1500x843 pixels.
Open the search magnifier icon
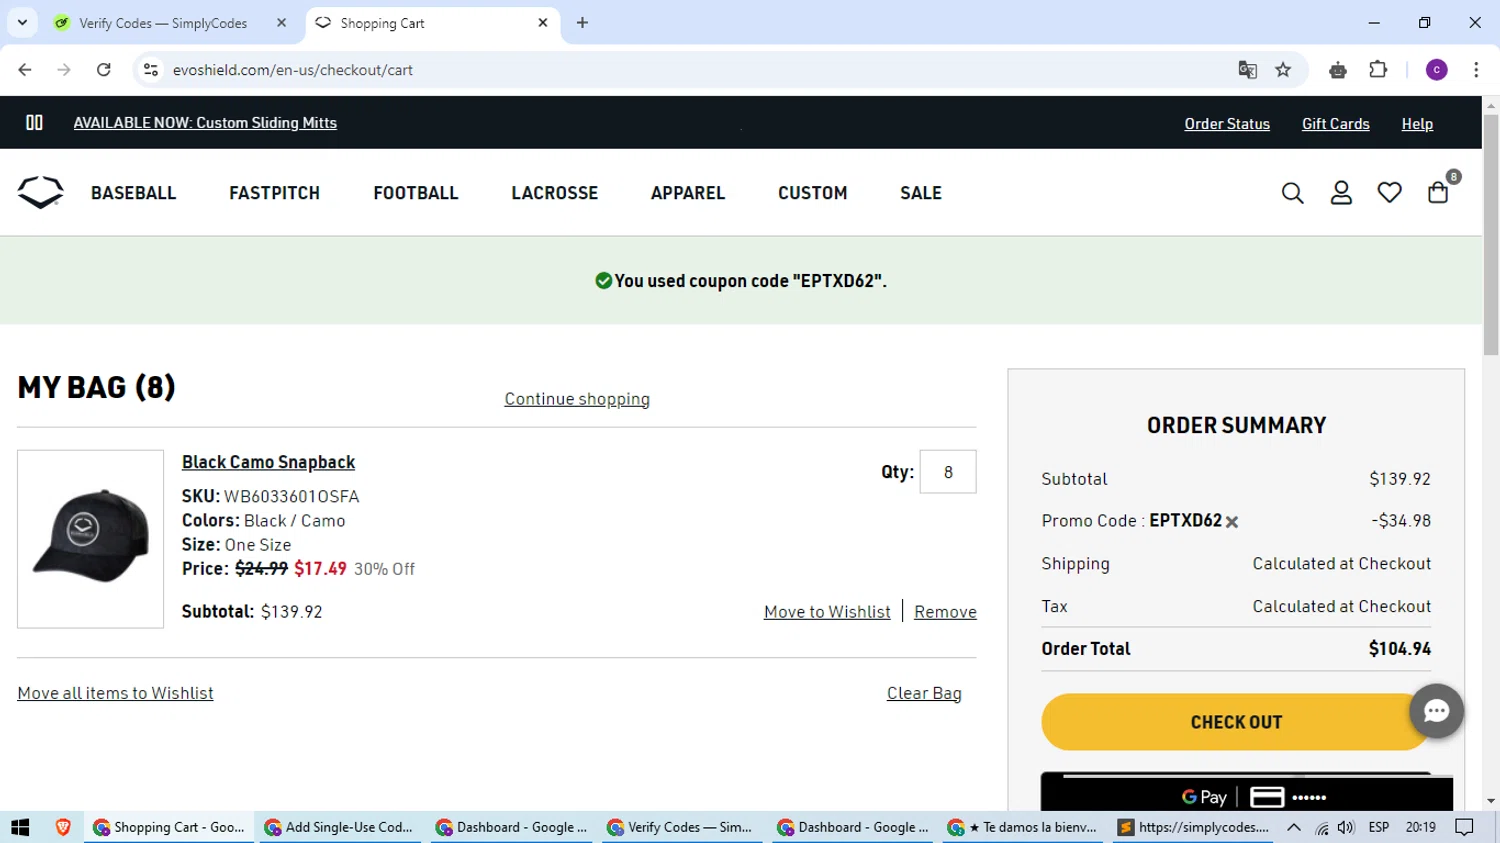[x=1292, y=193]
